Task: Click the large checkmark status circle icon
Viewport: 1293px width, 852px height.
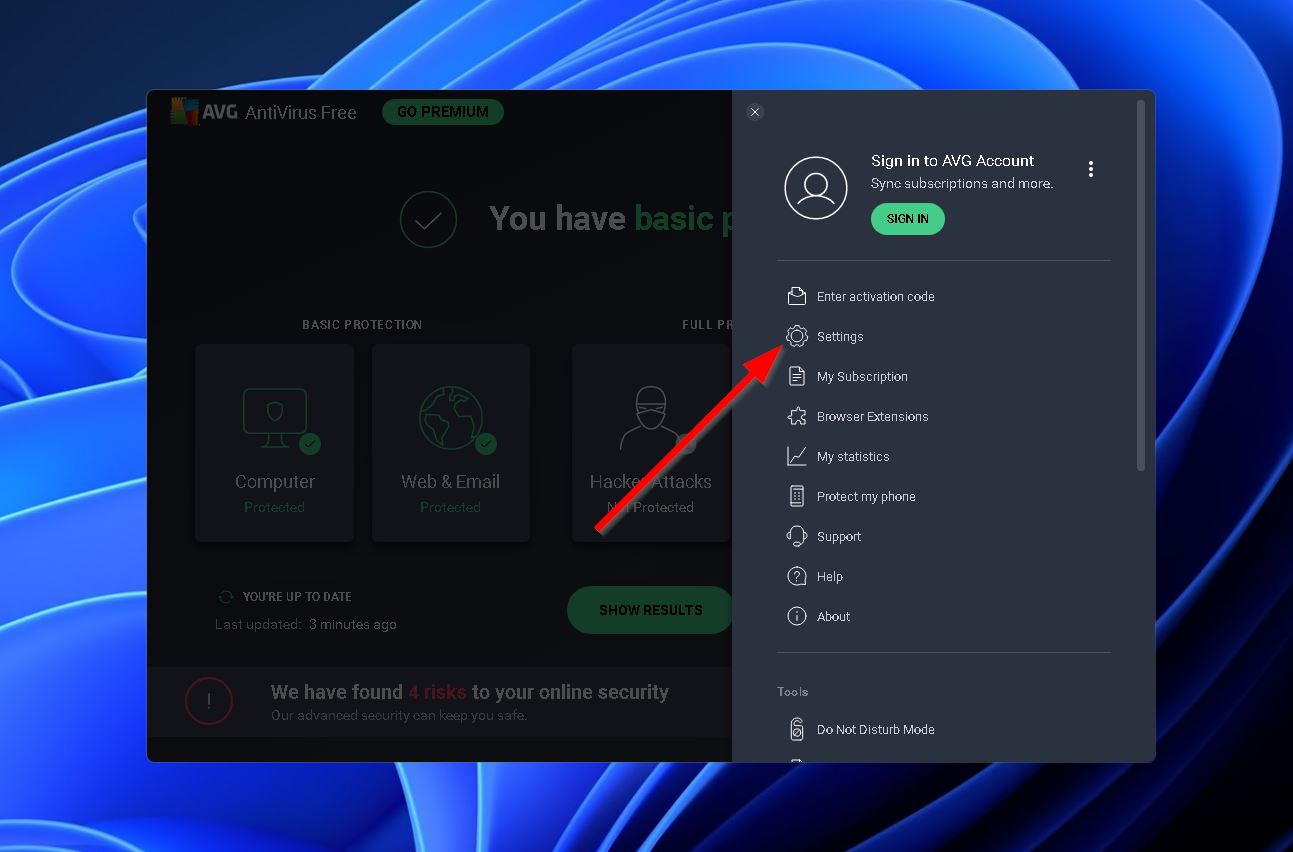Action: [428, 219]
